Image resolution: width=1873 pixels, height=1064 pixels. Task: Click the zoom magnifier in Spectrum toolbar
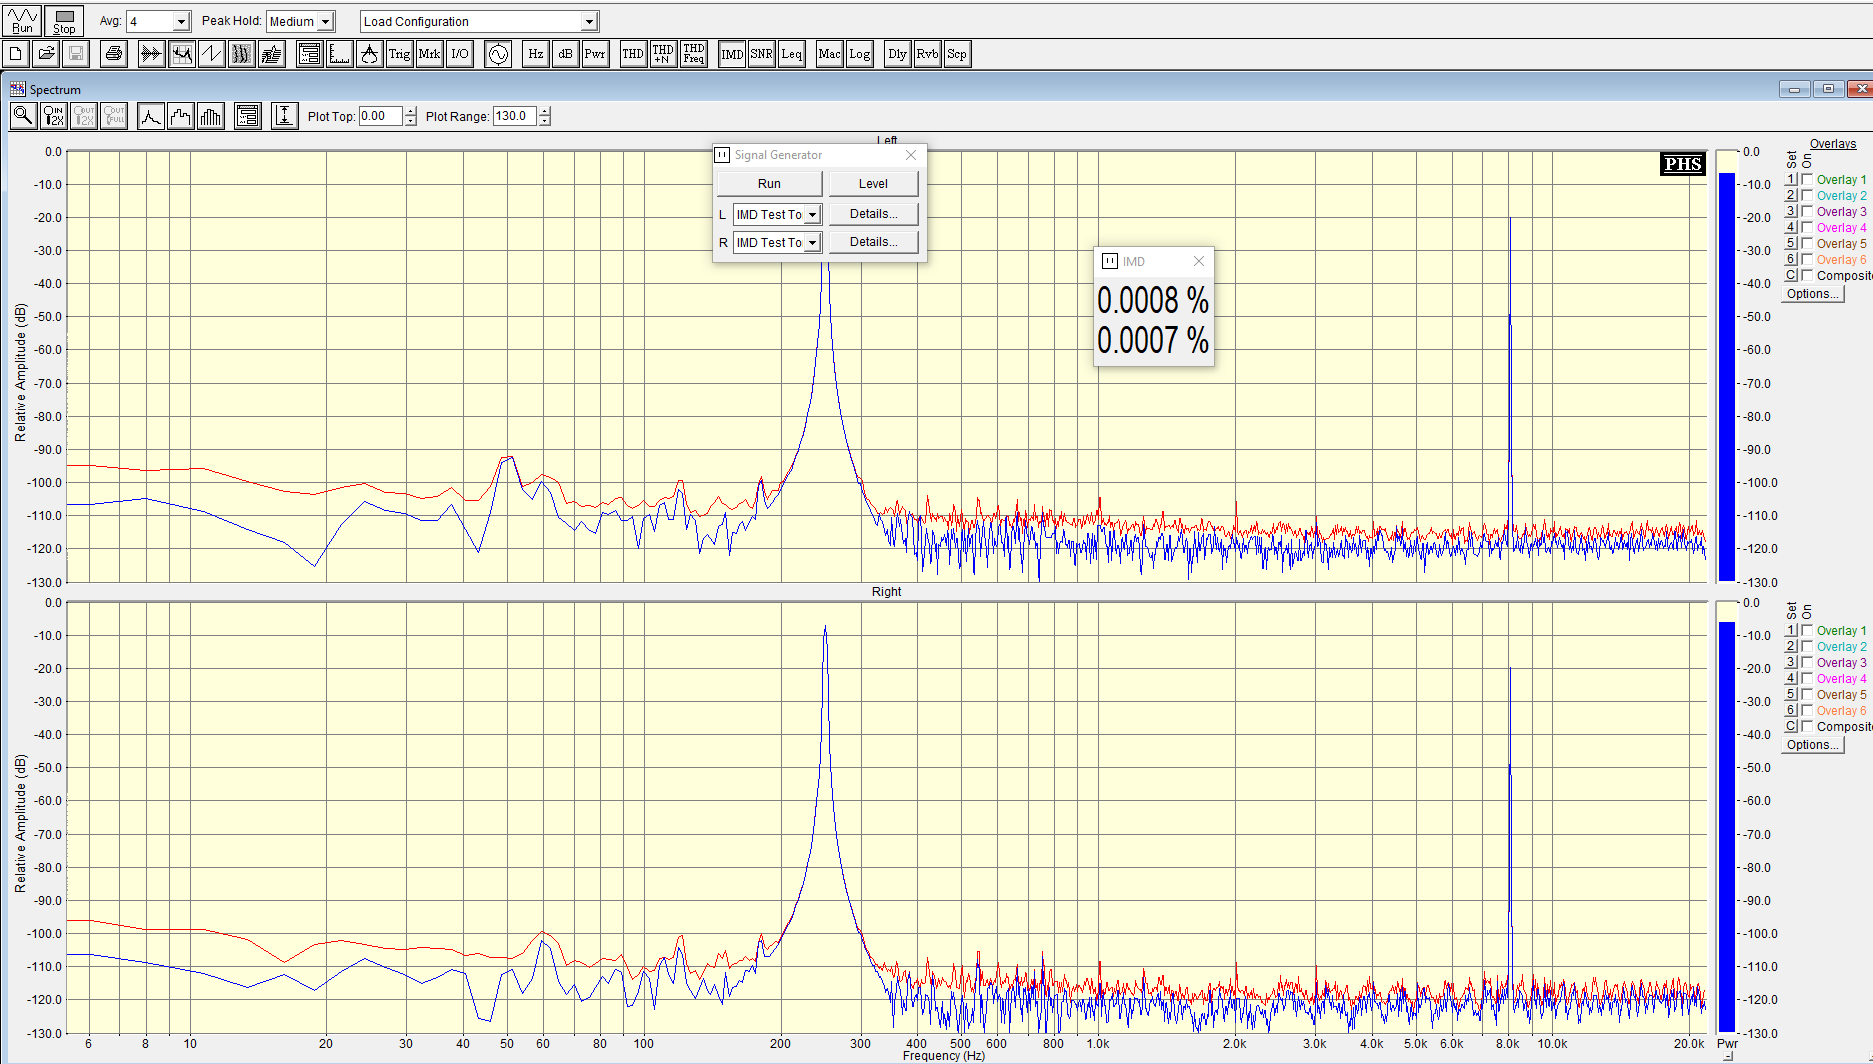23,116
